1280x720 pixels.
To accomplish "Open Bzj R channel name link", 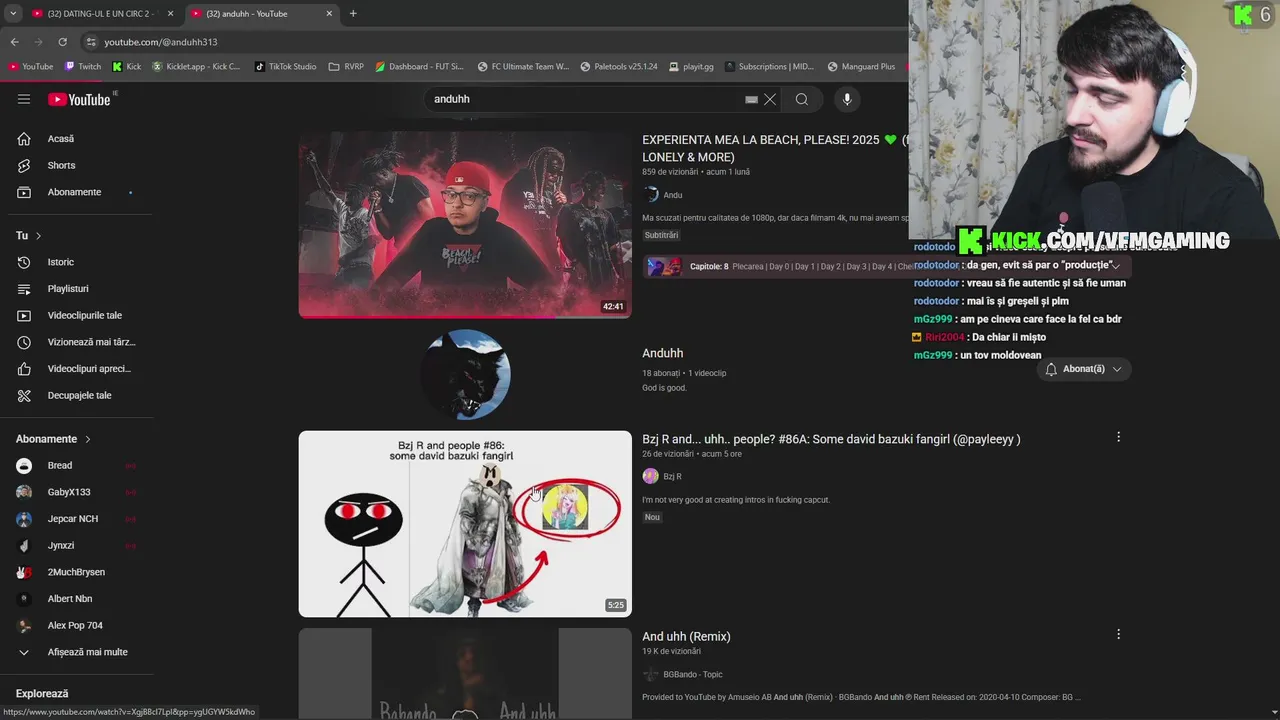I will [673, 476].
